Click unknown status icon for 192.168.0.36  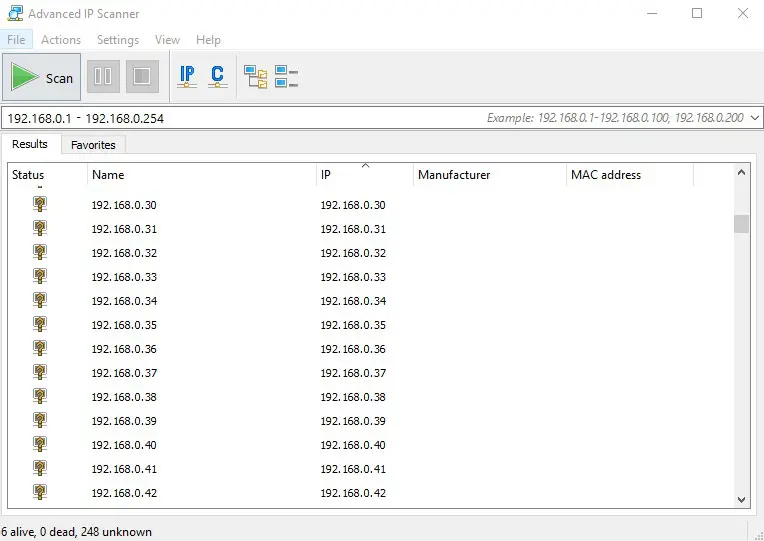pyautogui.click(x=40, y=348)
